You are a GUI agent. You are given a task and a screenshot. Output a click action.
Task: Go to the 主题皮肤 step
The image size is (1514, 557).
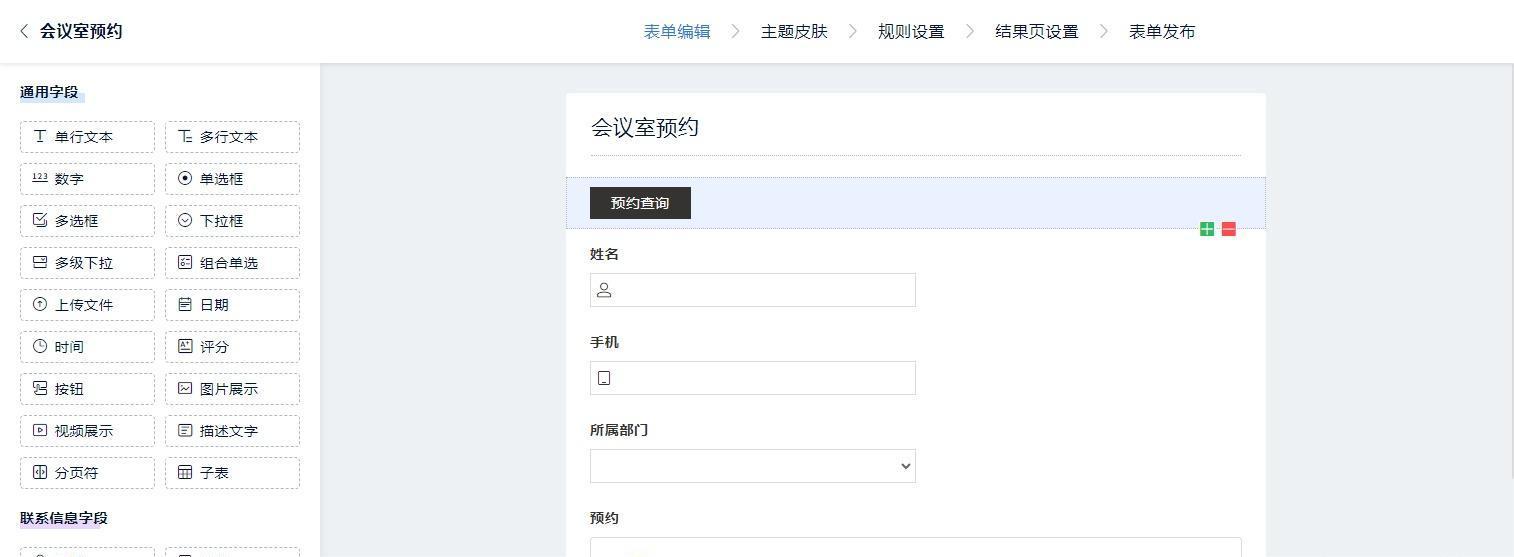794,32
